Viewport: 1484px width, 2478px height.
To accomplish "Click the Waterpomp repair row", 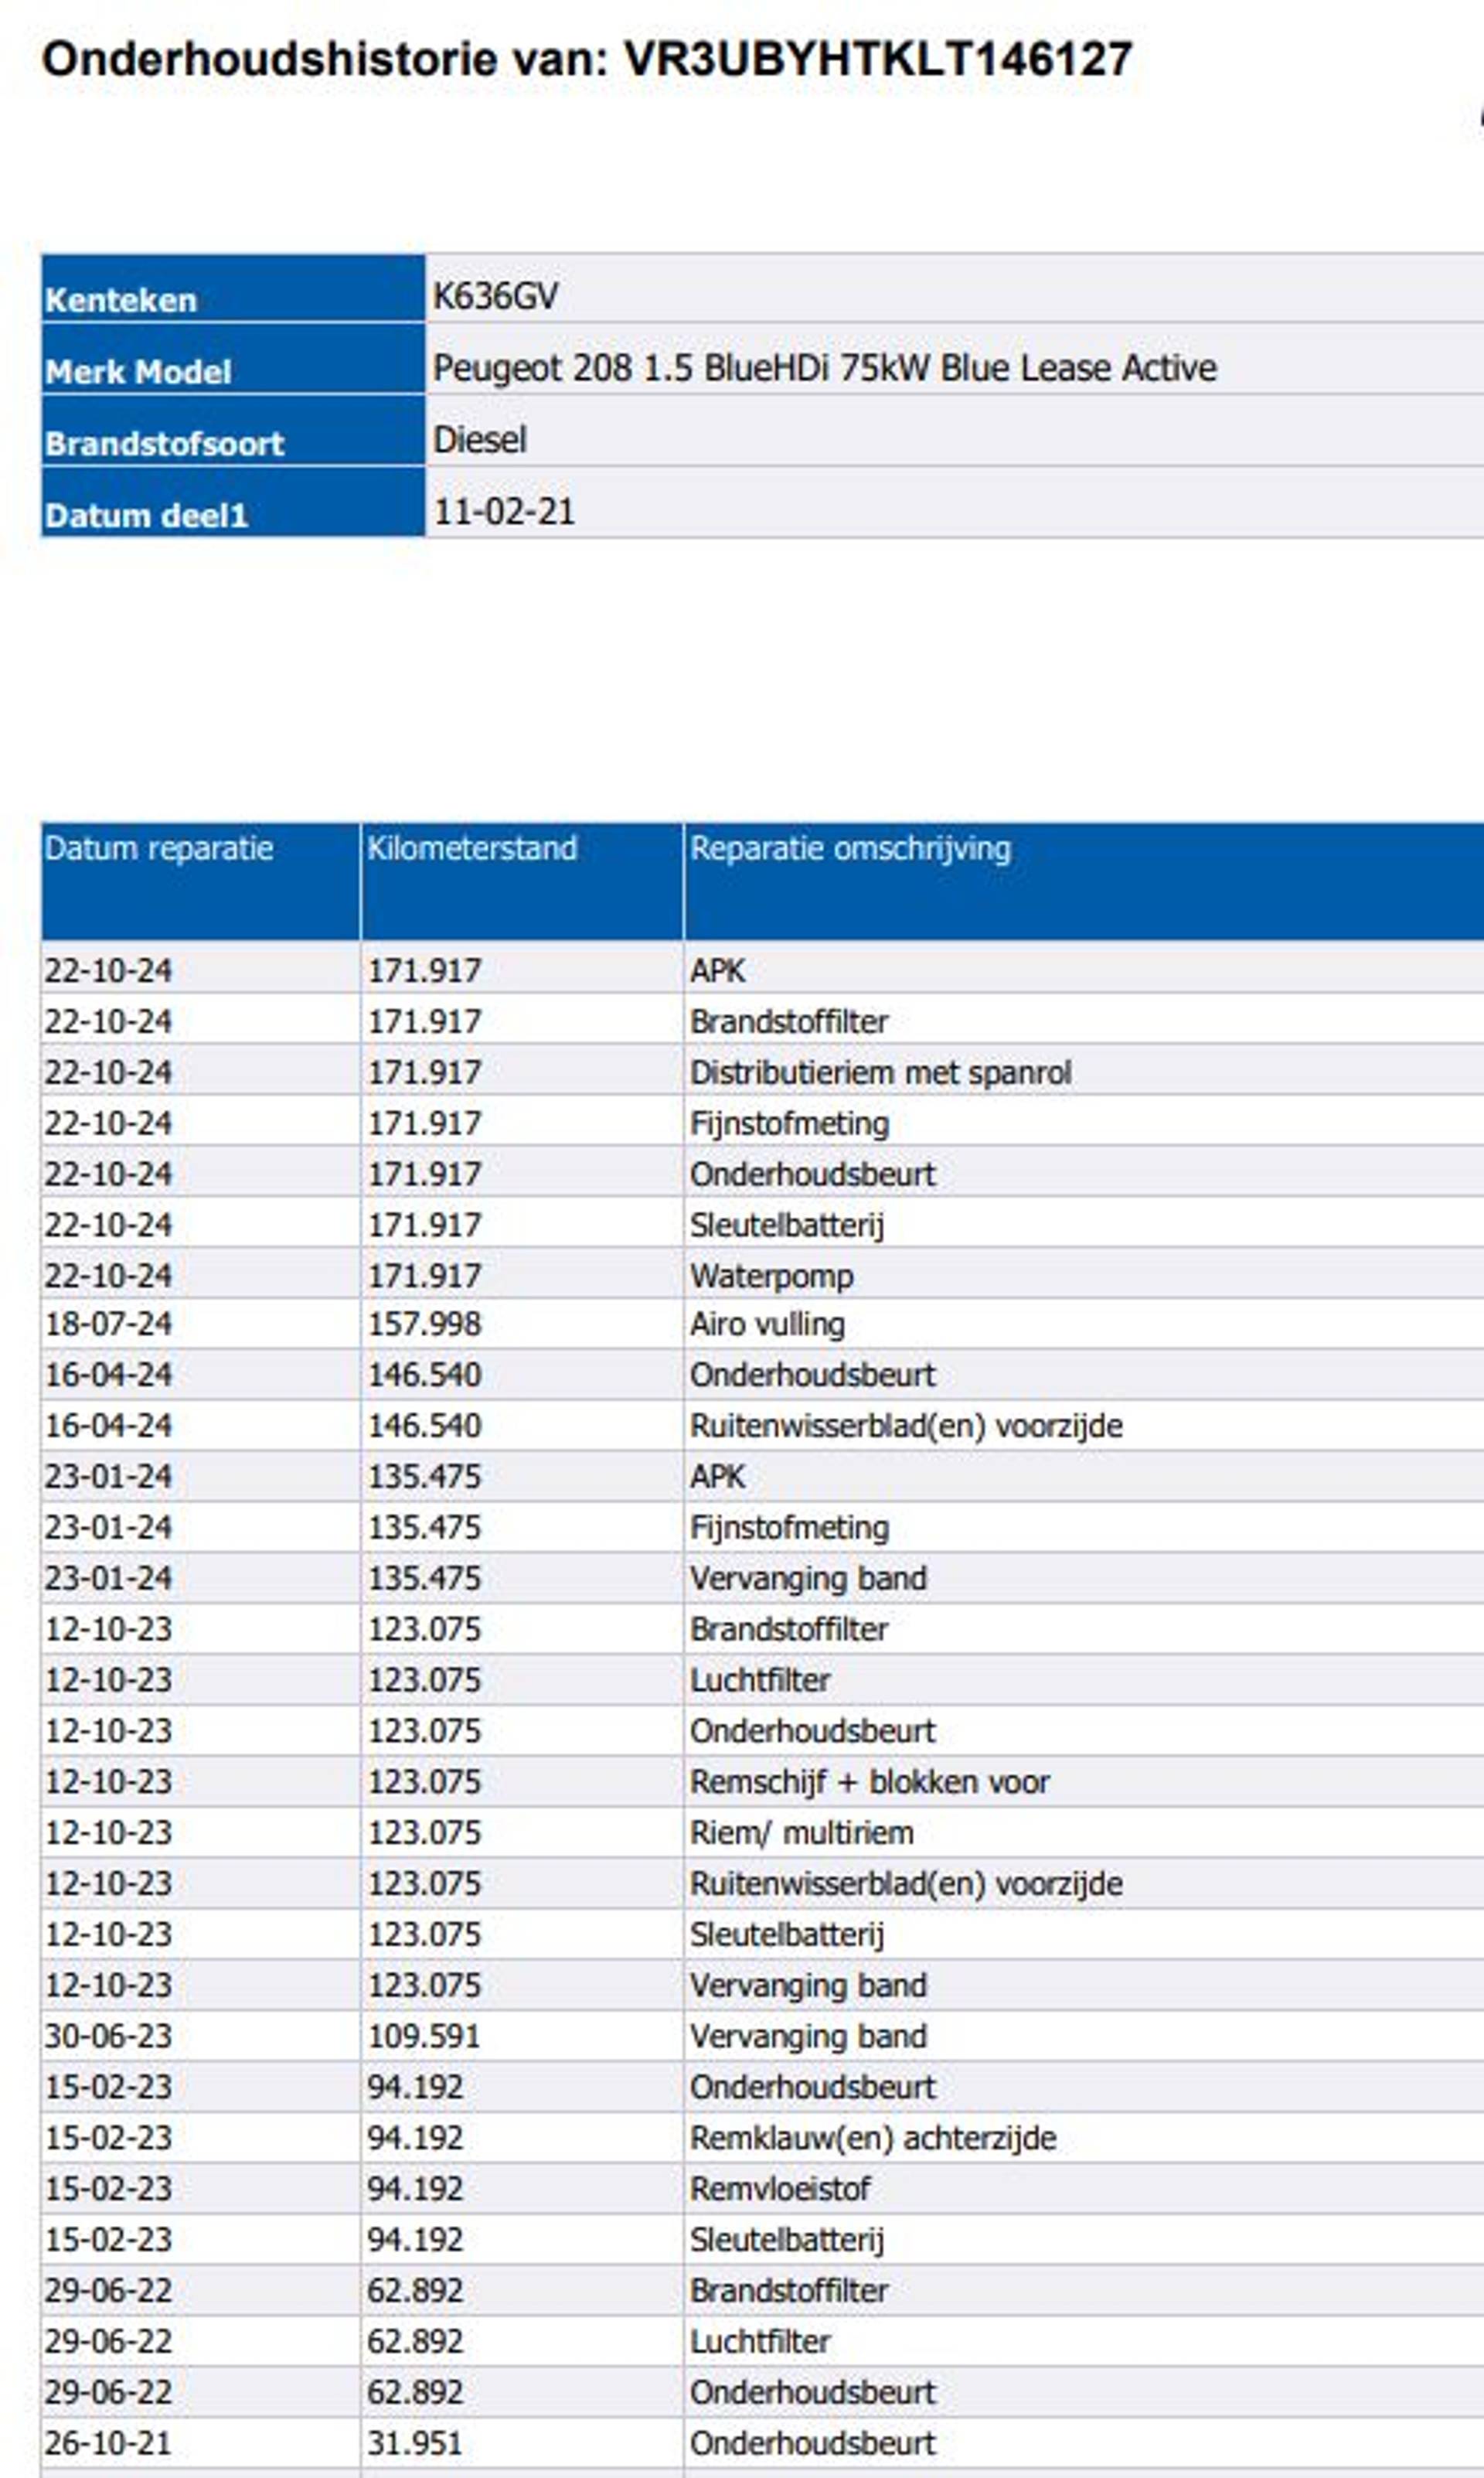I will click(771, 1276).
